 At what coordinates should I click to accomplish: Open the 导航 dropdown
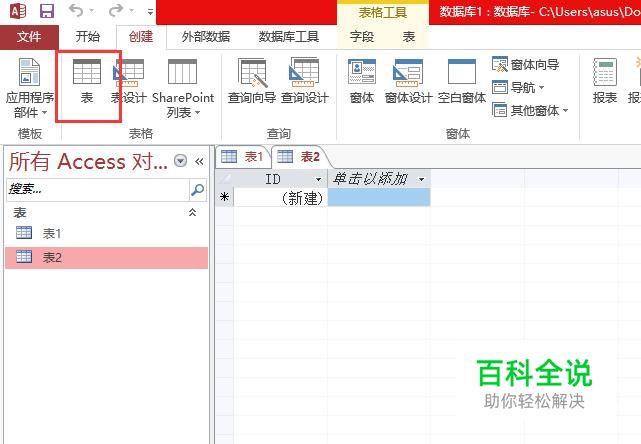point(518,87)
